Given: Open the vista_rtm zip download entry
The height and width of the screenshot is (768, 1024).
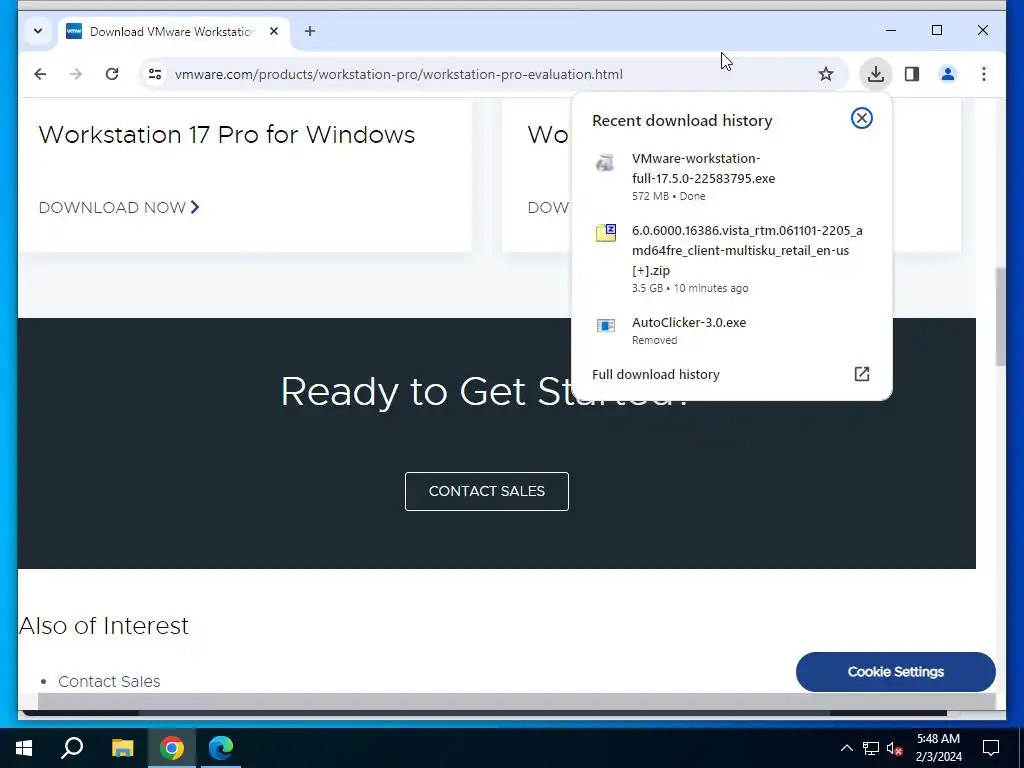Looking at the screenshot, I should pyautogui.click(x=731, y=259).
